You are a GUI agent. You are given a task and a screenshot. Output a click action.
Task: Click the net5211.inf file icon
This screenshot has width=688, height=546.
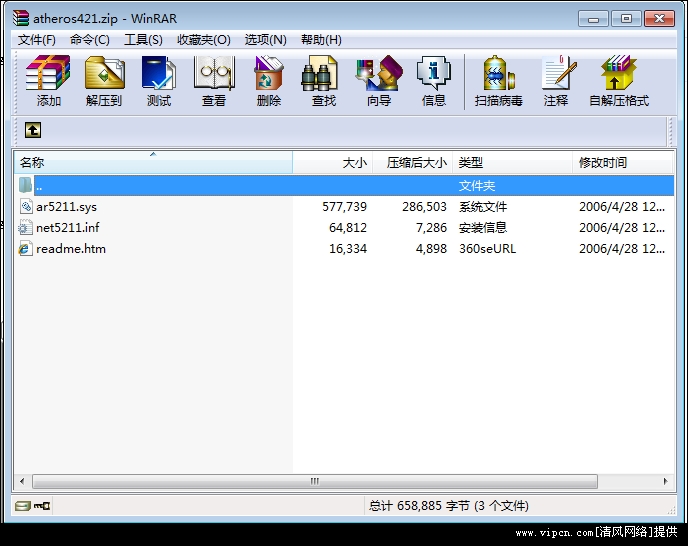(x=25, y=227)
